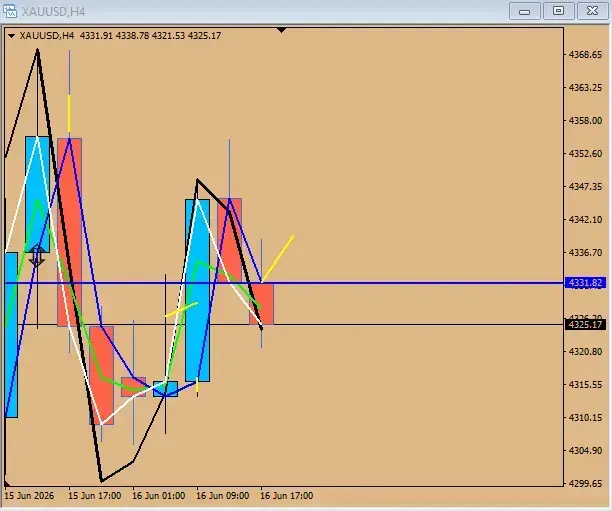Click the 4352.60 price scale value
Viewport: 612px width, 511px height.
[585, 153]
